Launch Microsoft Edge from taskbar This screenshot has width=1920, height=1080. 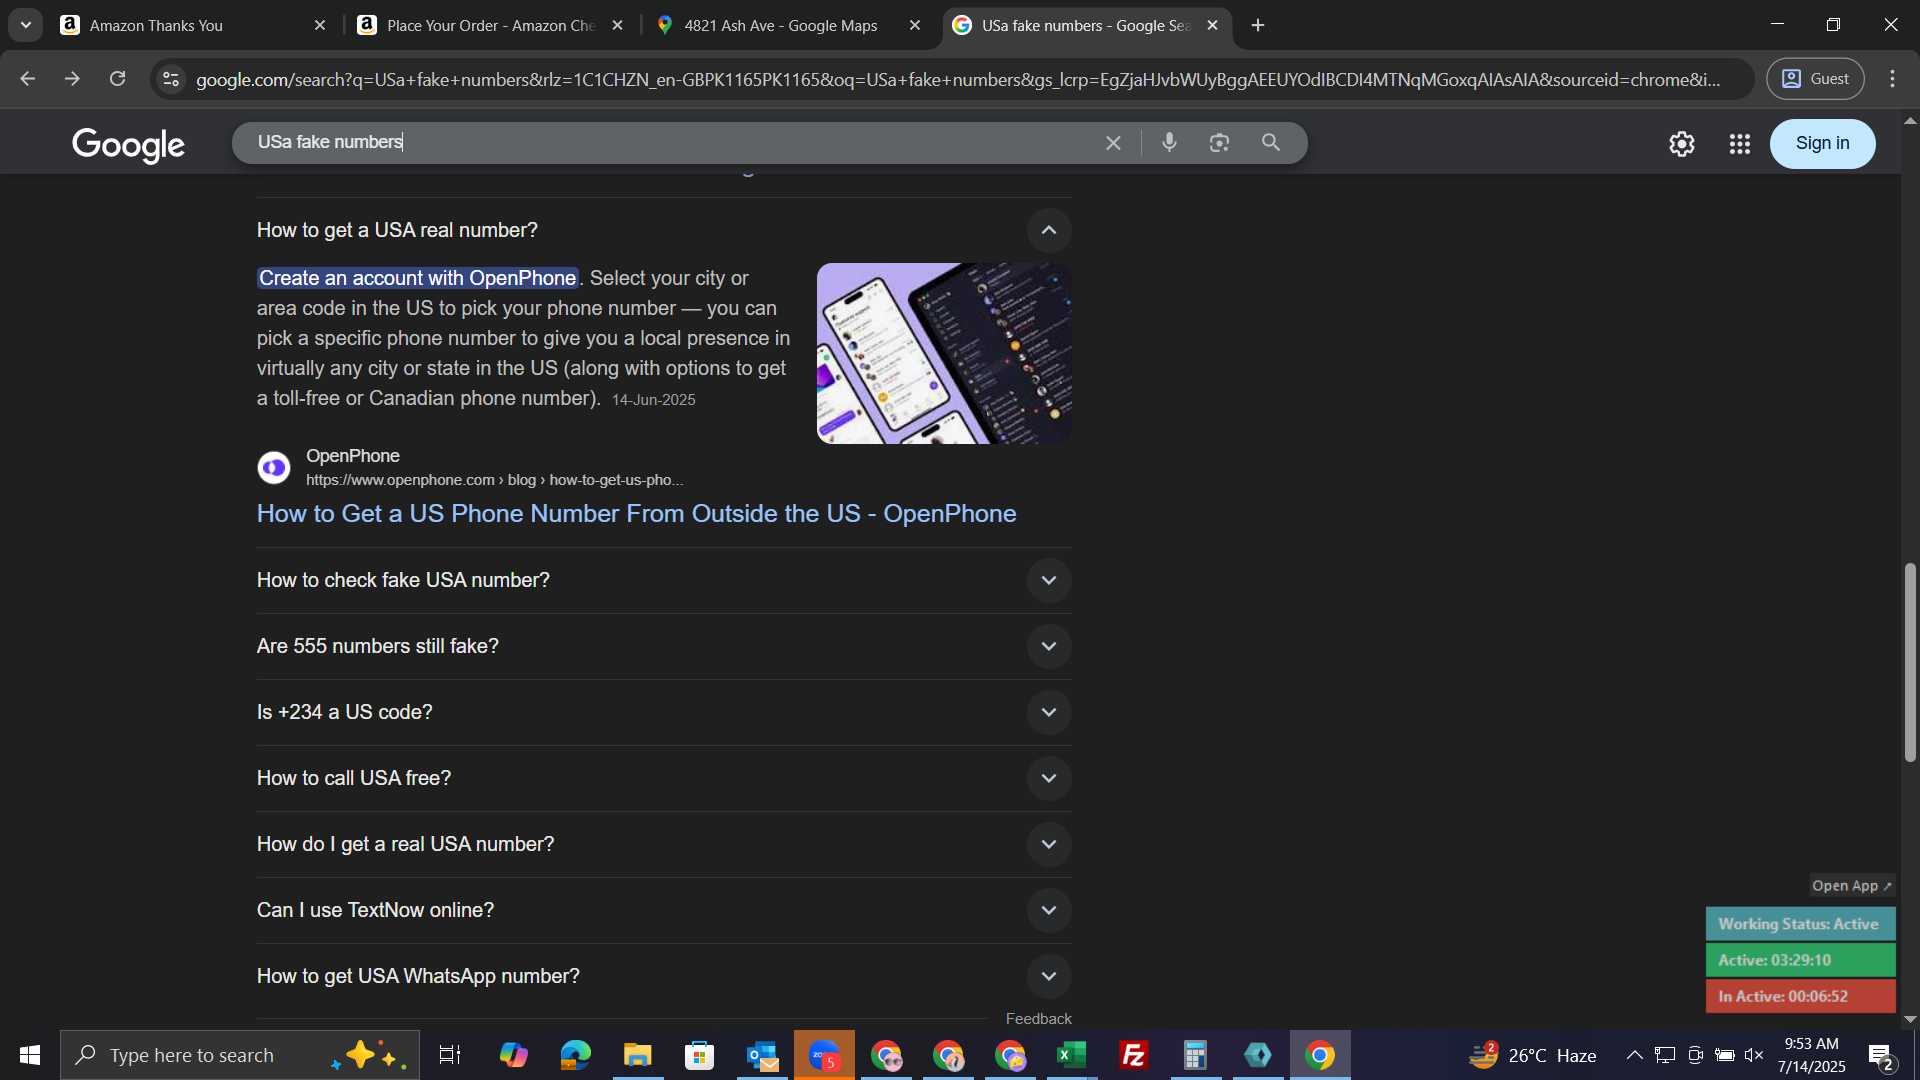576,1055
